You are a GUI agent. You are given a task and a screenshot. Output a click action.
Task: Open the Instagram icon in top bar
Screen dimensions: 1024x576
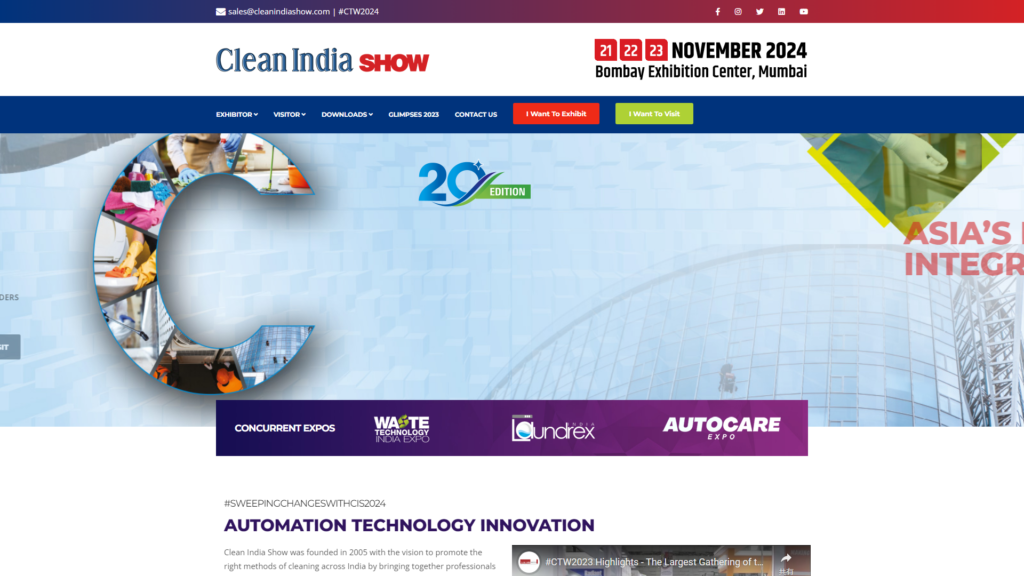(x=738, y=11)
